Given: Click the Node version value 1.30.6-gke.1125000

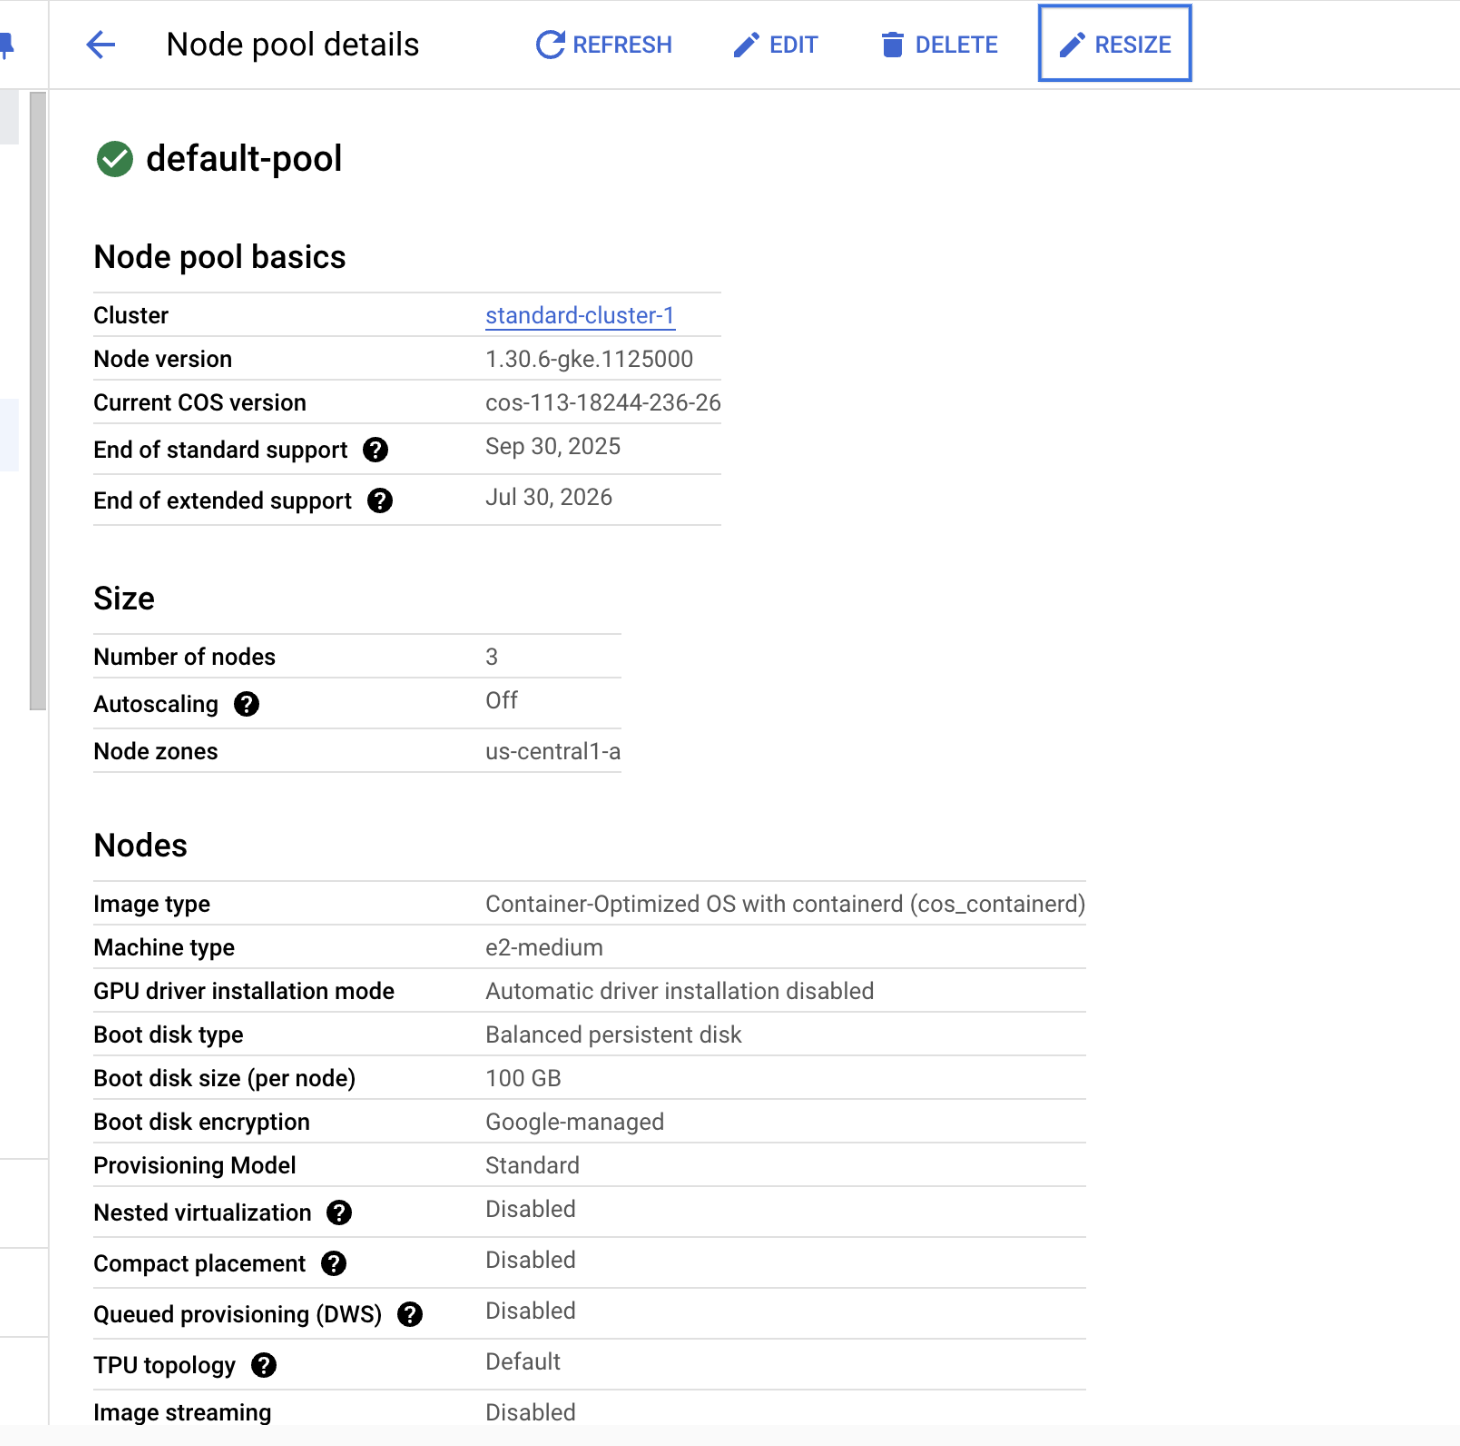Looking at the screenshot, I should 589,359.
